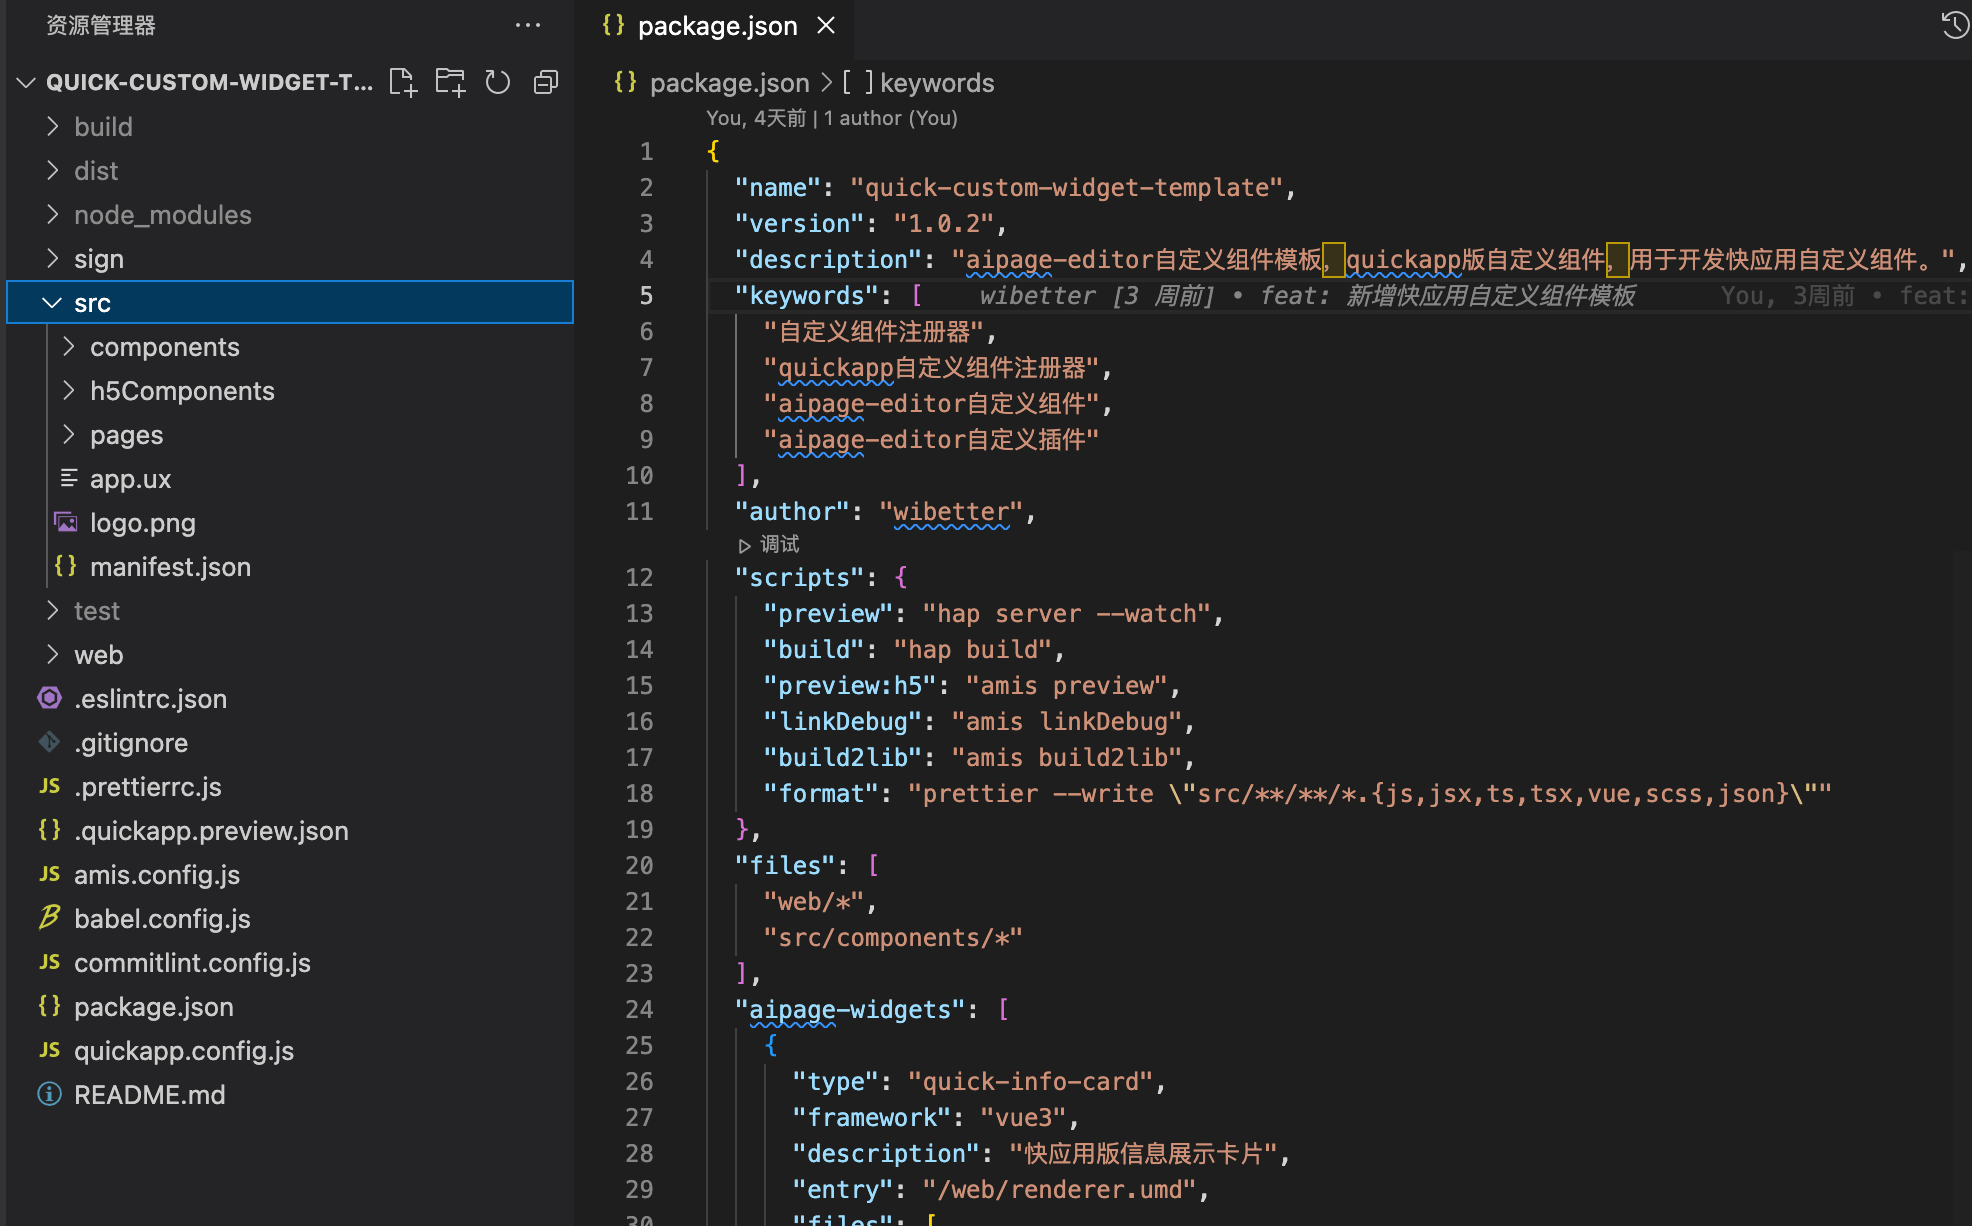This screenshot has width=1972, height=1226.
Task: Click keywords in the breadcrumb path
Action: click(x=937, y=83)
